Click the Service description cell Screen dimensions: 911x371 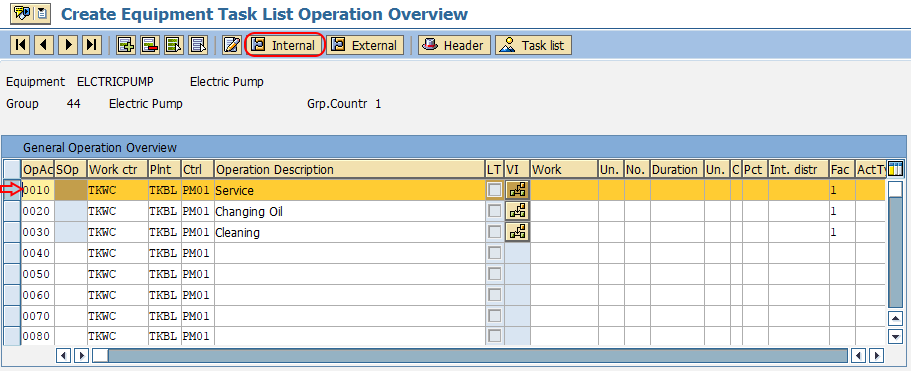coord(350,190)
